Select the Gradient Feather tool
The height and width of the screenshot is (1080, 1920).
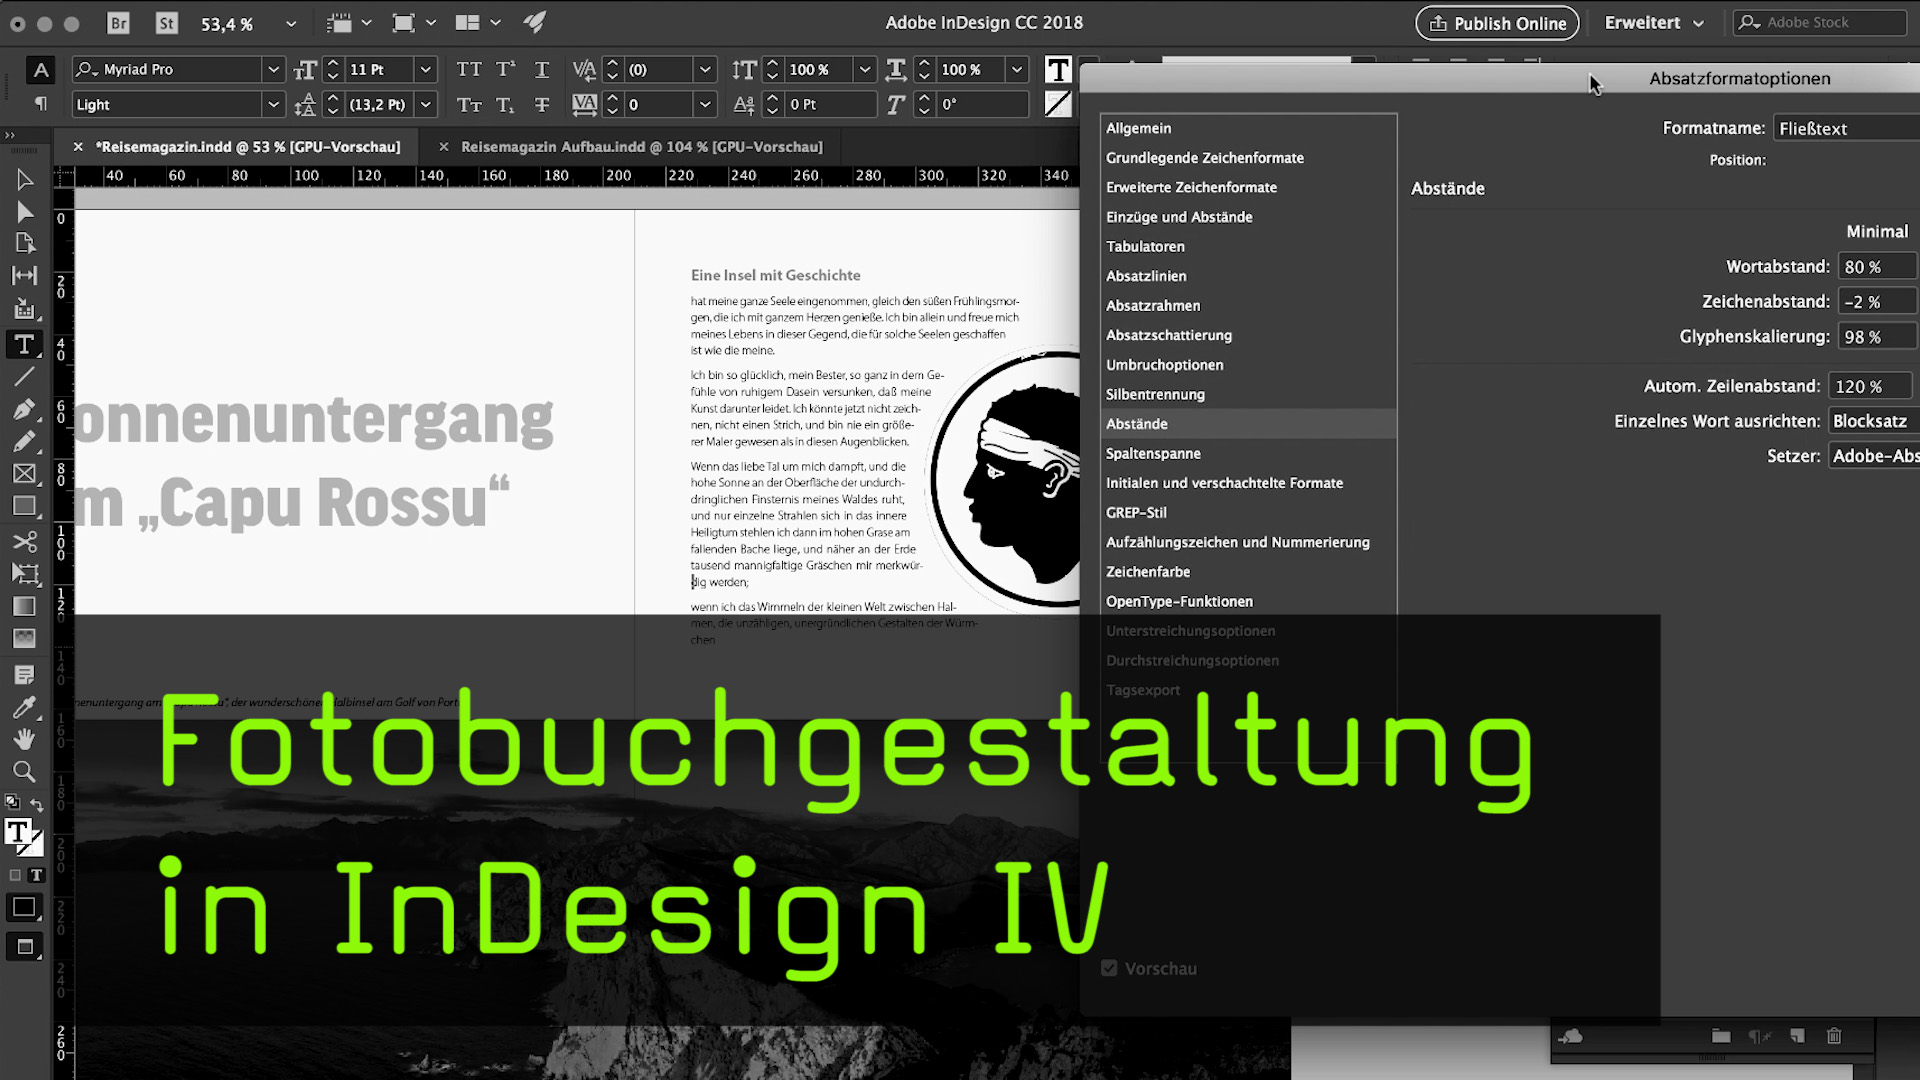coord(25,639)
